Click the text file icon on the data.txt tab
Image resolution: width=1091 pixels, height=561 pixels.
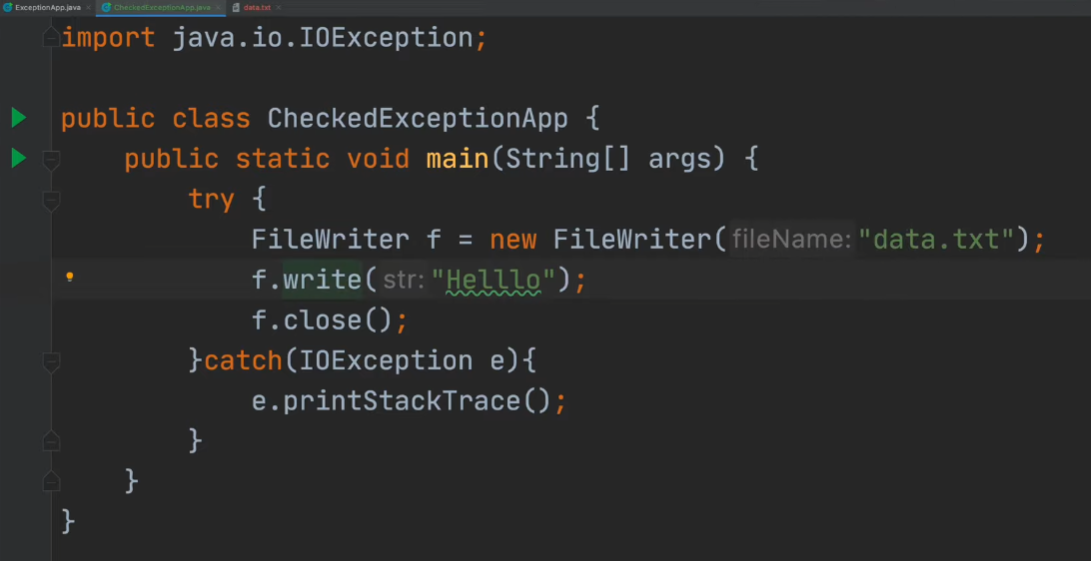pos(236,8)
